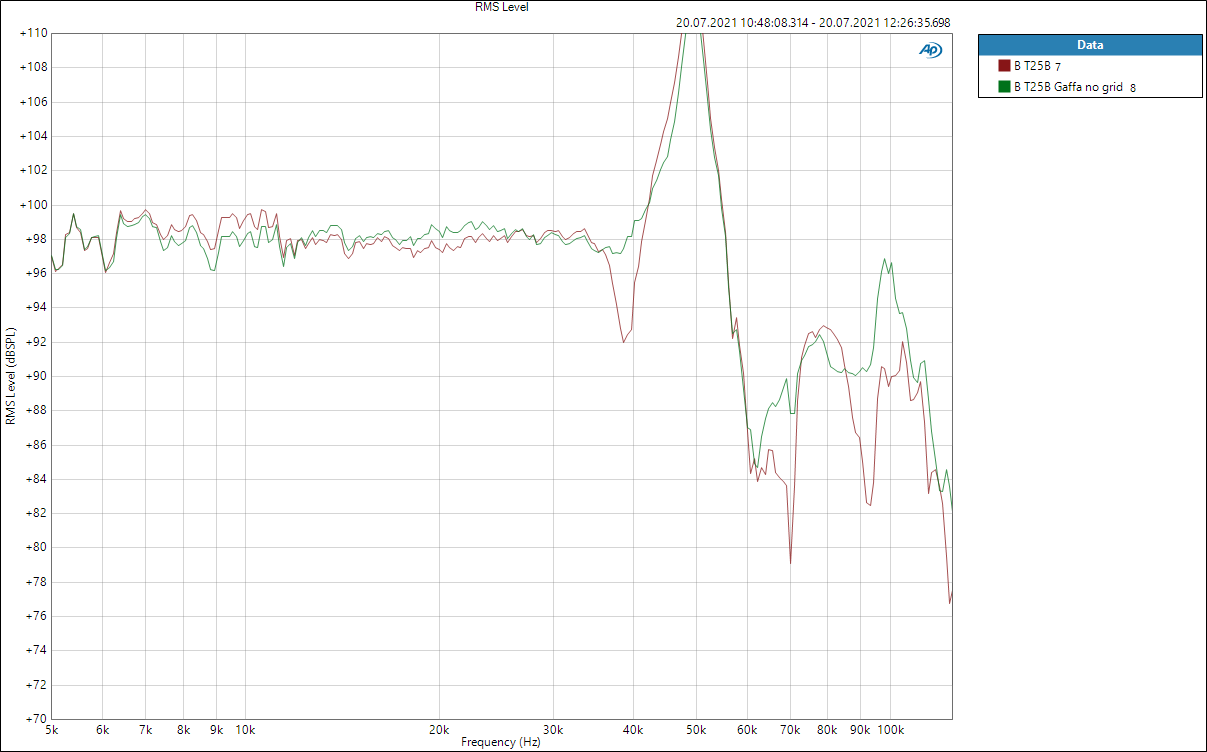Click the +84 y-axis value
This screenshot has width=1207, height=752.
tap(36, 479)
